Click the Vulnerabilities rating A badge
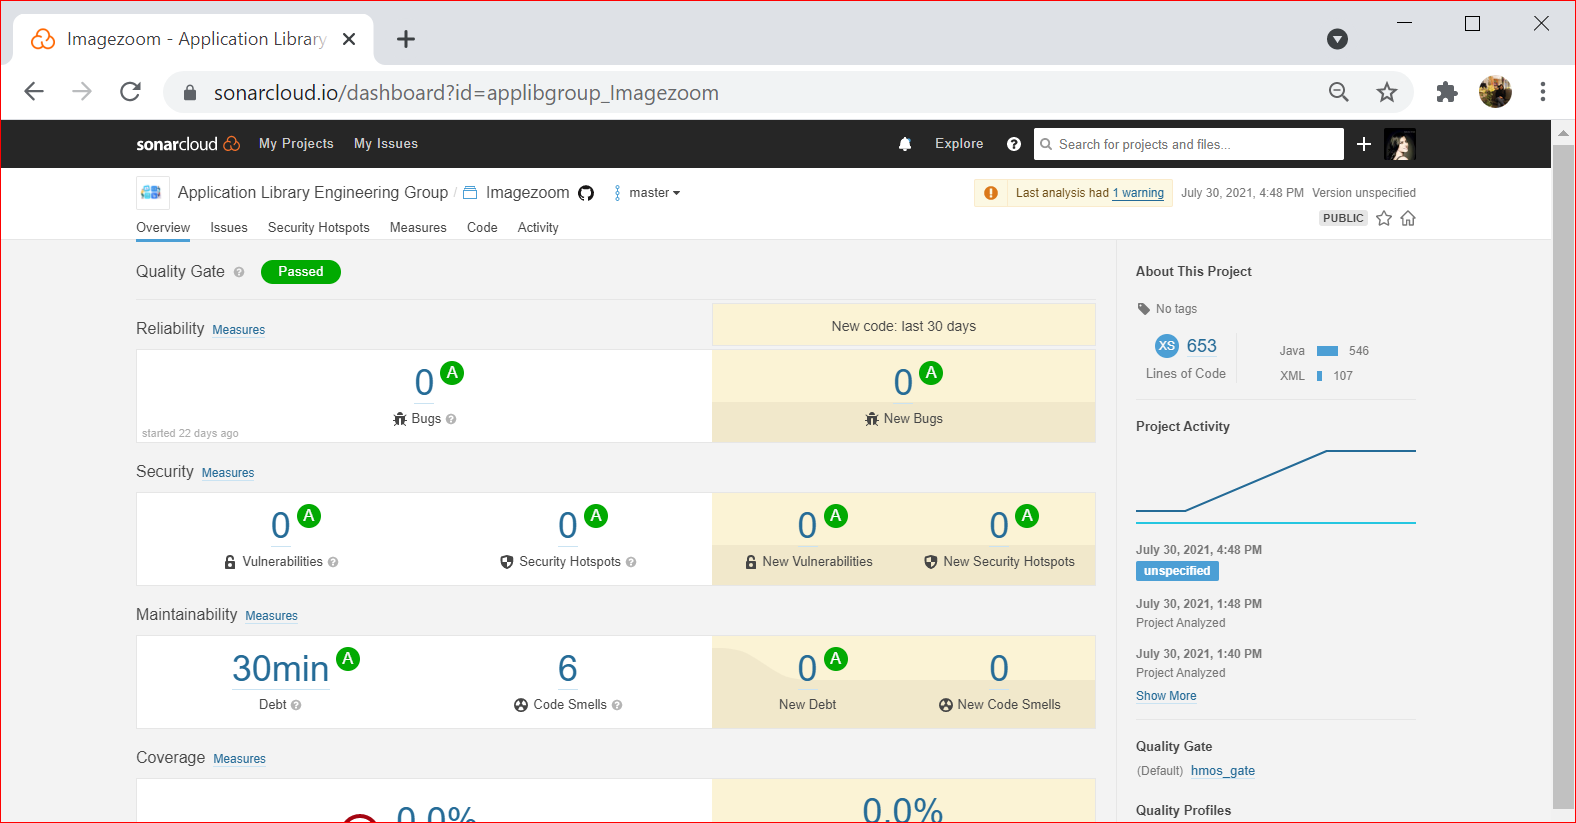Viewport: 1576px width, 823px height. 309,516
